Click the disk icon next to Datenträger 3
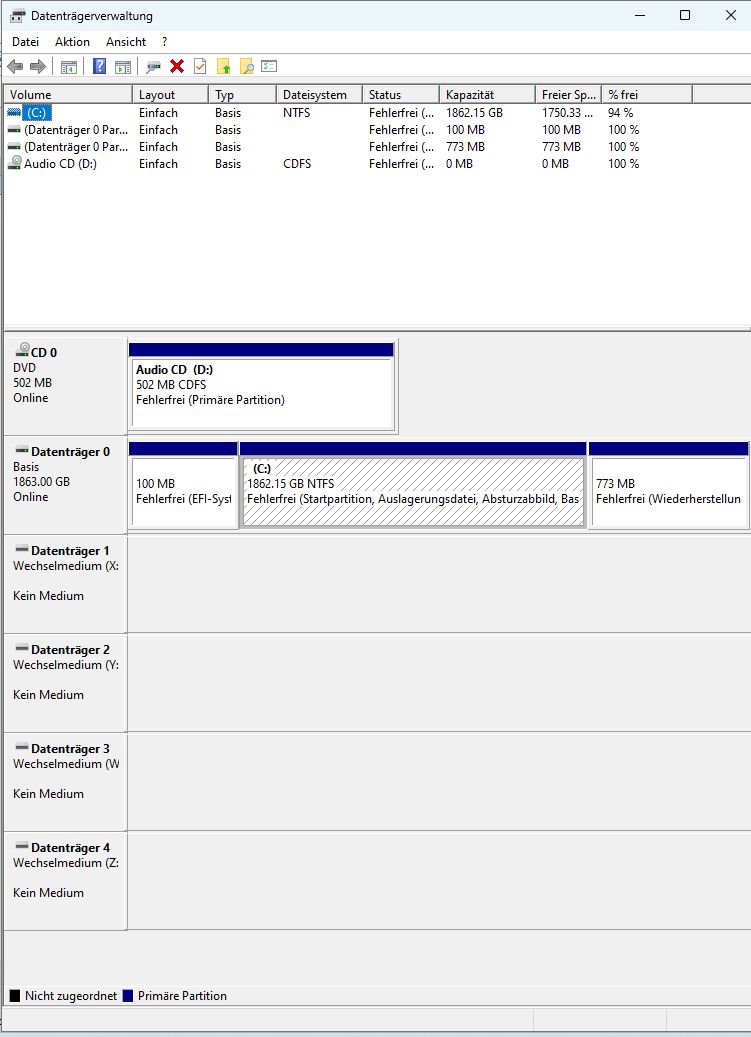This screenshot has height=1037, width=751. [22, 747]
